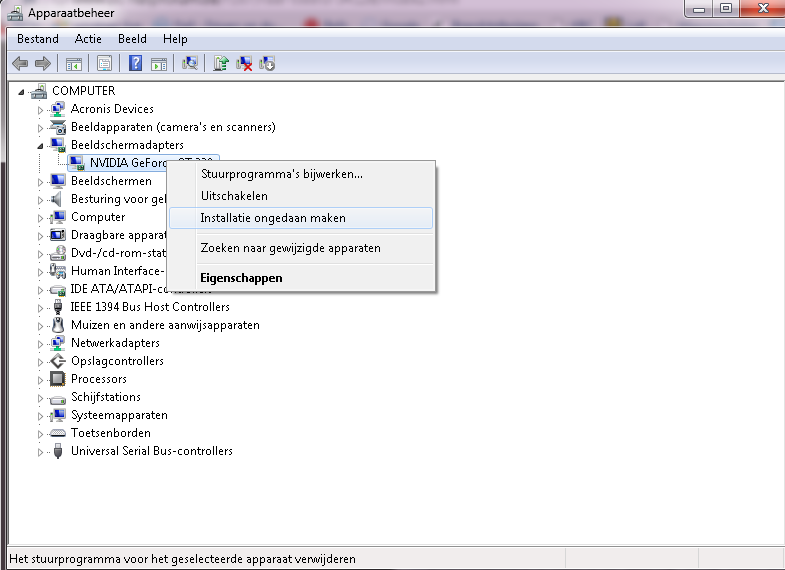Click the Properties sheet toolbar icon

(103, 63)
